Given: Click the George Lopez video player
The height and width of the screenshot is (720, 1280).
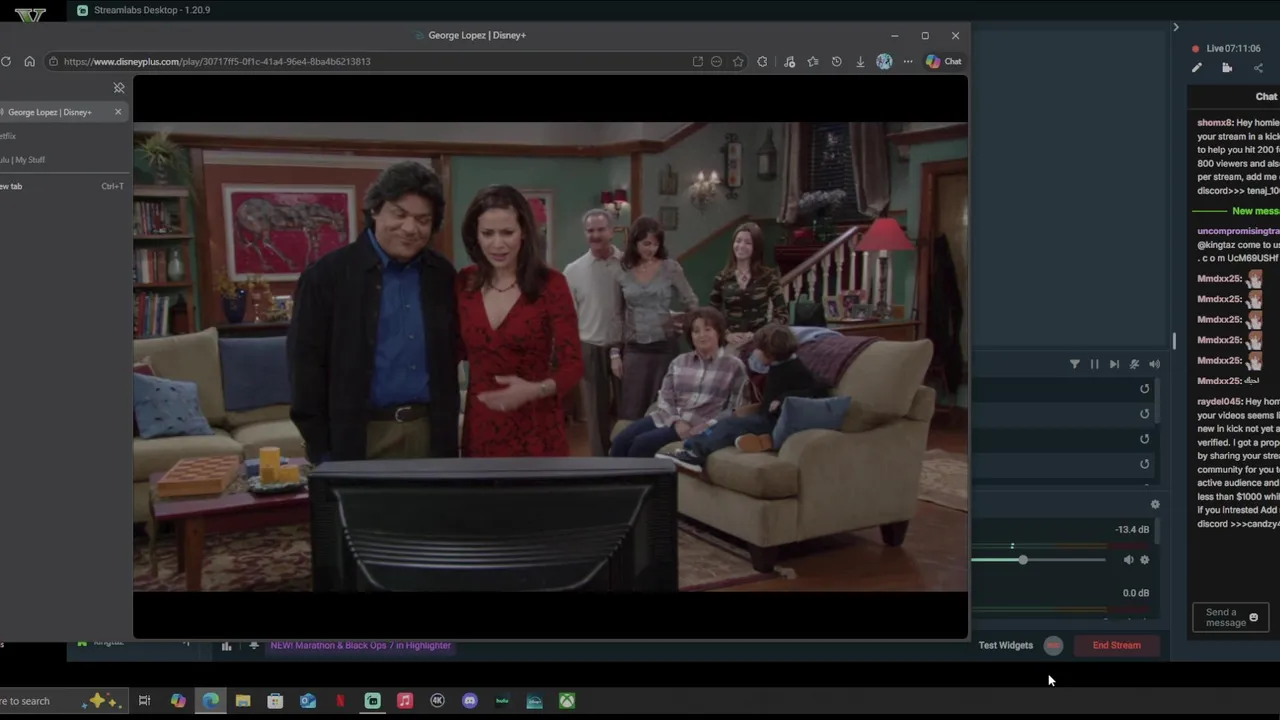Looking at the screenshot, I should (x=550, y=357).
